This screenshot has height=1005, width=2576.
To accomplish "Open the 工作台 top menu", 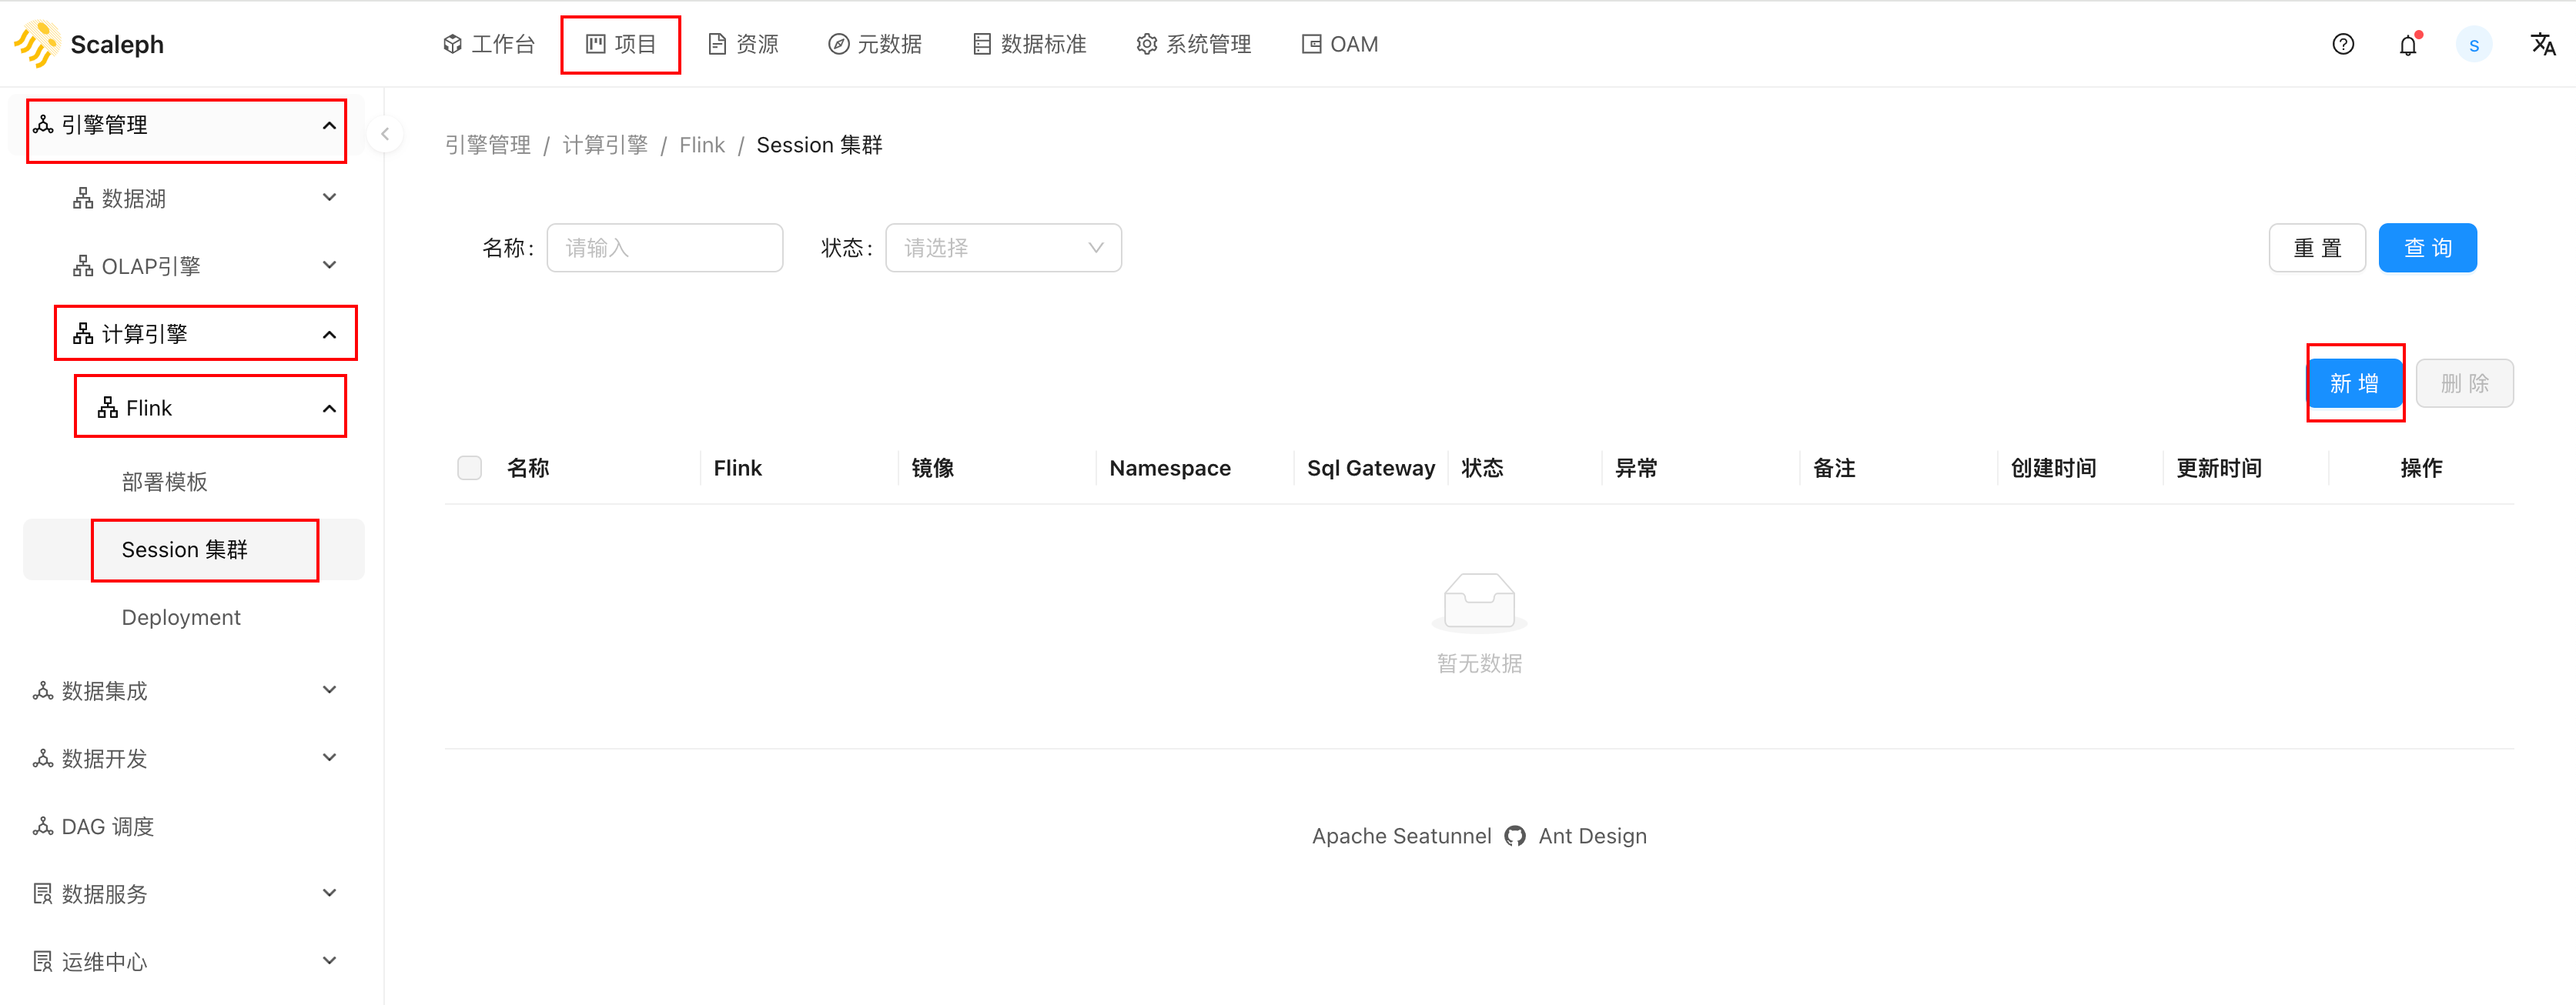I will [x=489, y=44].
